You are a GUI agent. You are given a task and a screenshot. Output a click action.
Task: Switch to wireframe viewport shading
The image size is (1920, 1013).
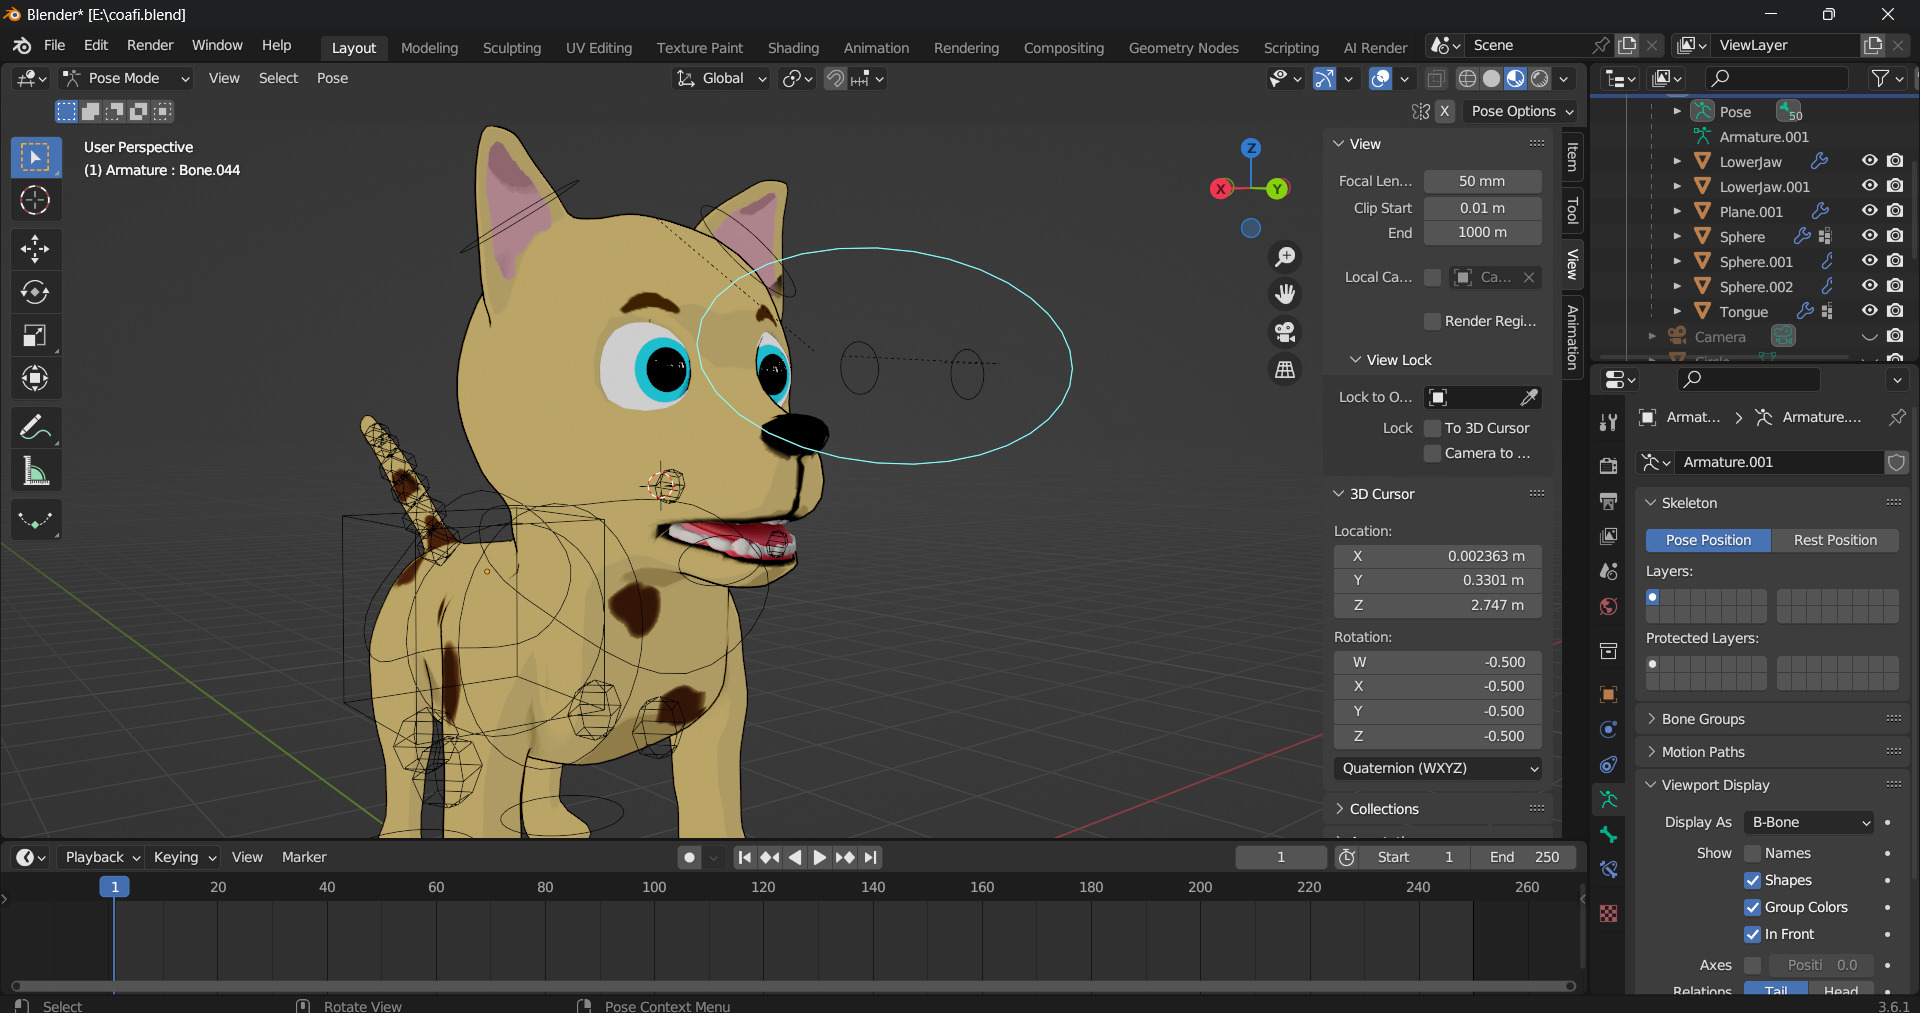(1467, 78)
